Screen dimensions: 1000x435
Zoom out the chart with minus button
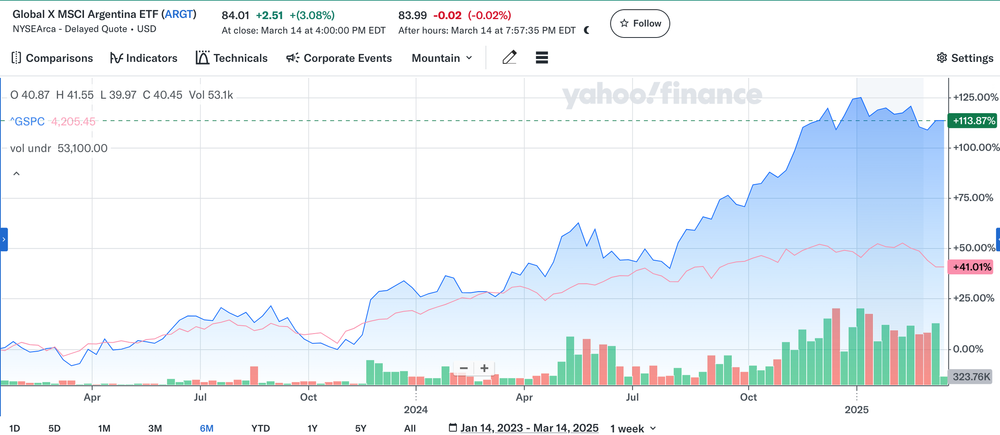[x=464, y=368]
